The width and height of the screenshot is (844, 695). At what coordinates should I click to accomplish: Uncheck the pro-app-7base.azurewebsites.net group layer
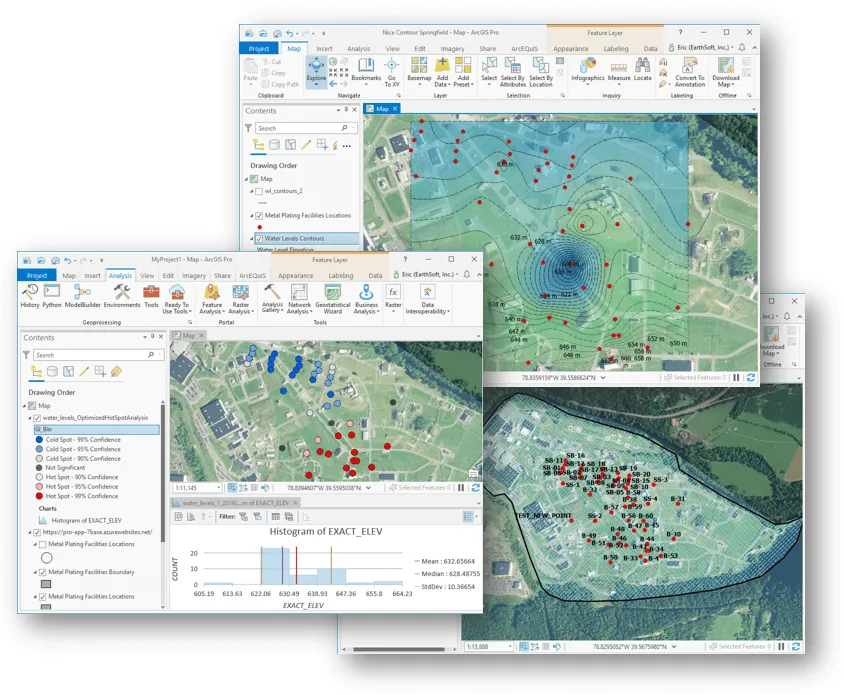coord(37,532)
